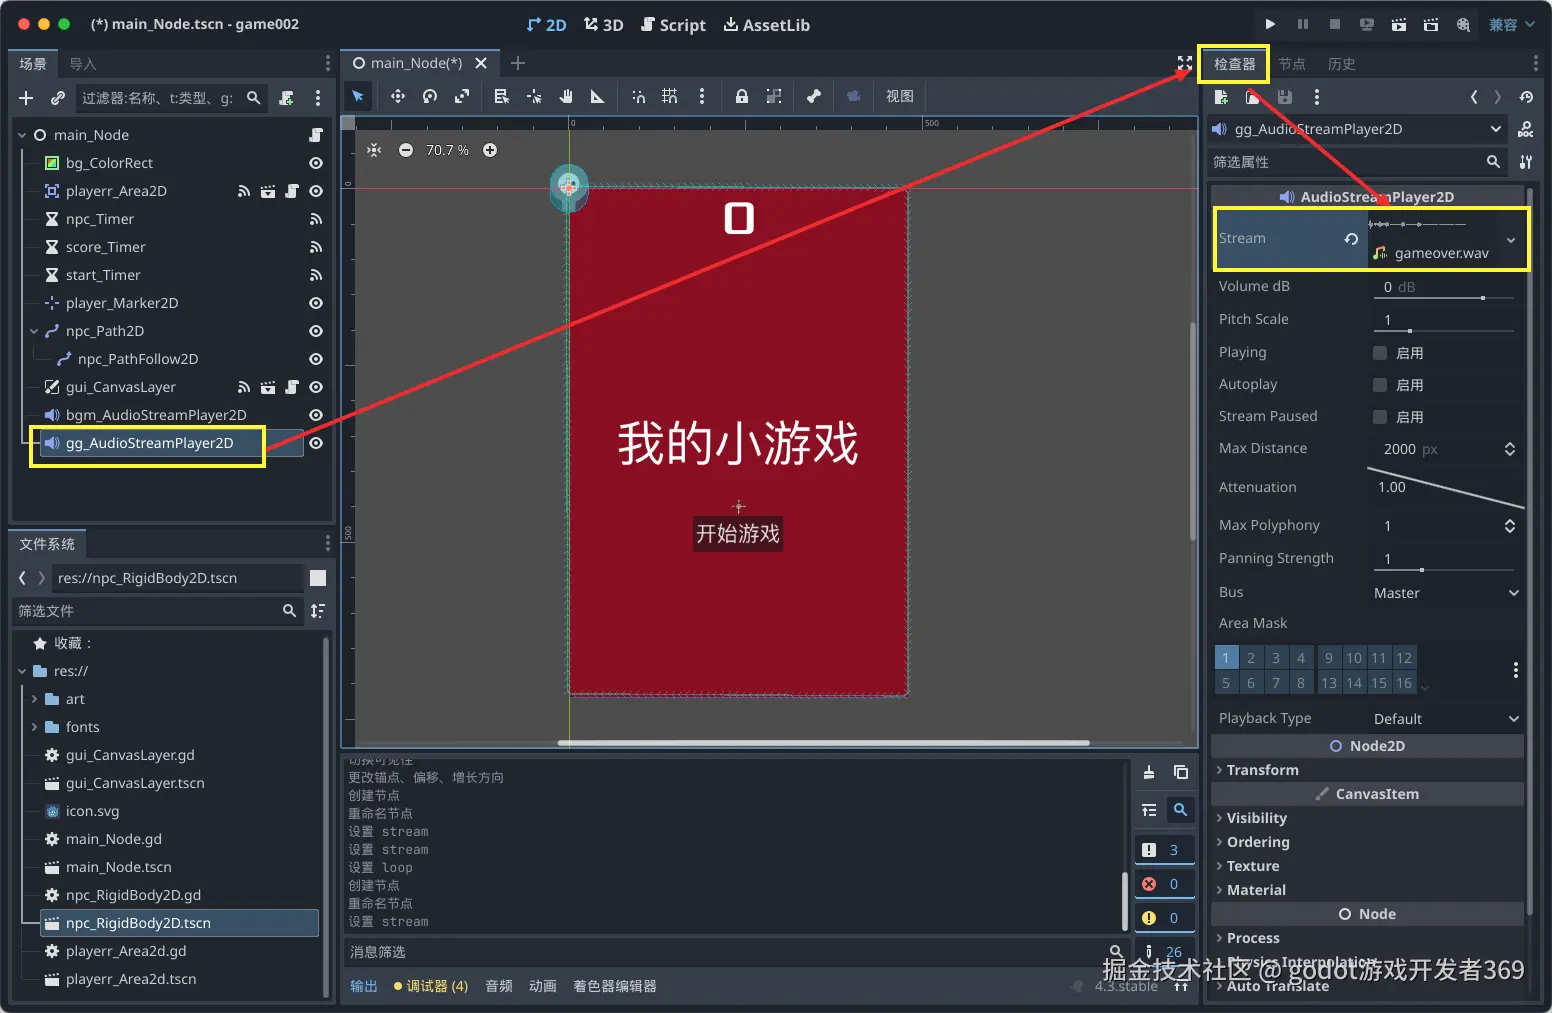Adjust the Pitch Scale slider
Image resolution: width=1552 pixels, height=1013 pixels.
[x=1446, y=330]
